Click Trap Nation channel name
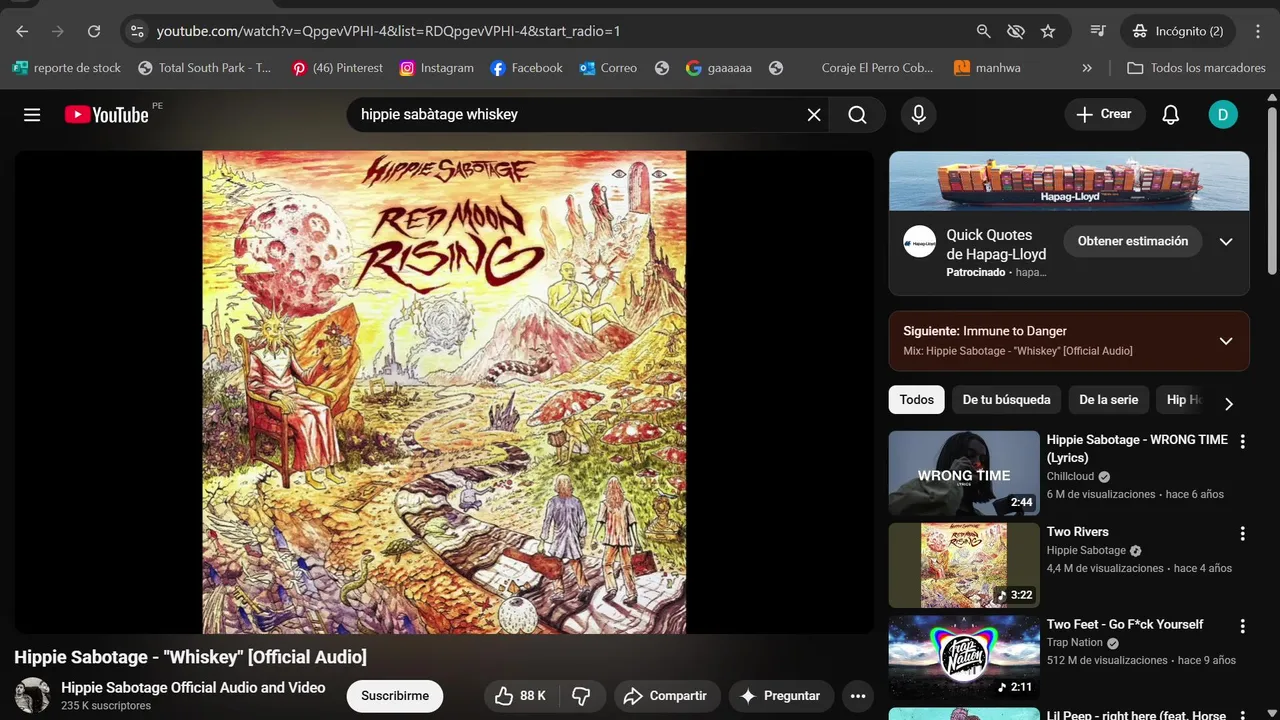The width and height of the screenshot is (1280, 720). point(1075,643)
